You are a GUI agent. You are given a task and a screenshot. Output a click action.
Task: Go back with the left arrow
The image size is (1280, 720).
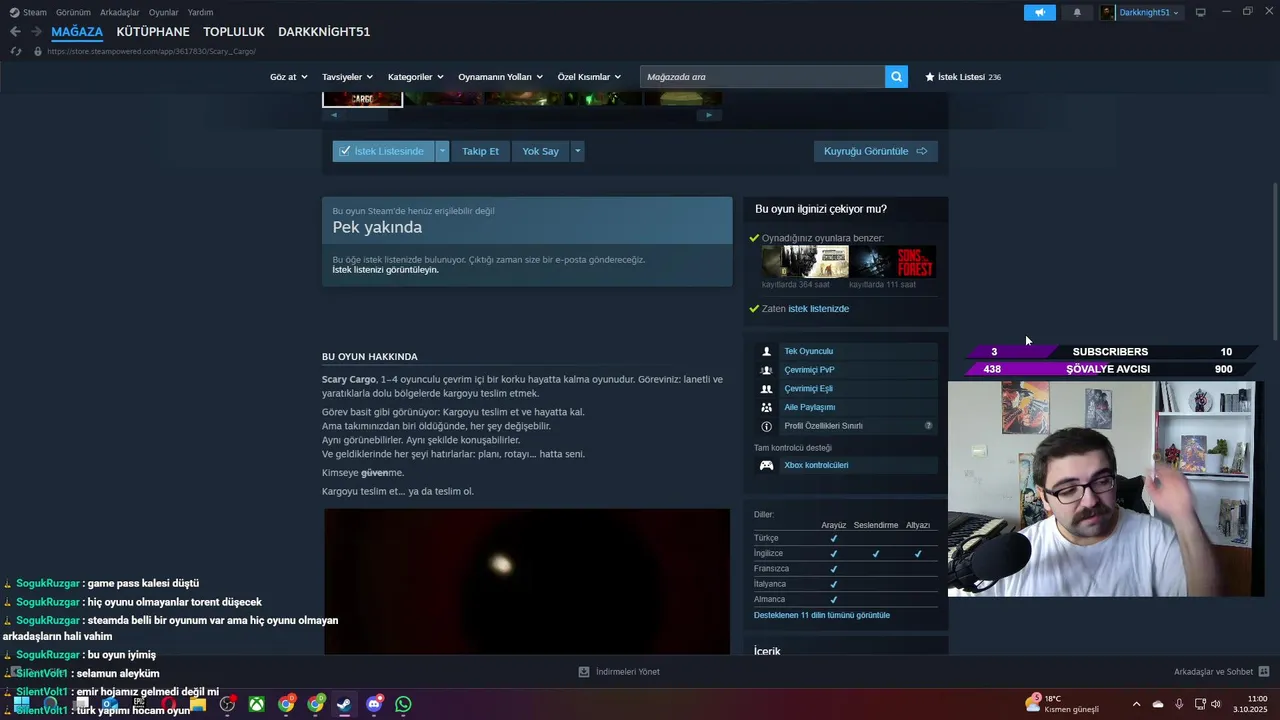[x=15, y=32]
